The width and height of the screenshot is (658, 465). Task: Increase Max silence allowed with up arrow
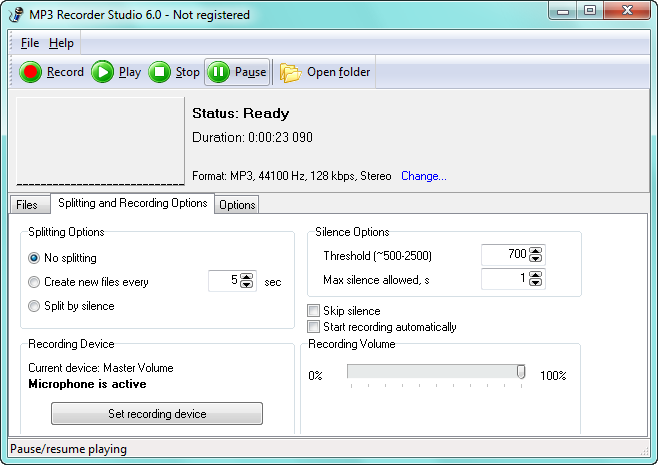pyautogui.click(x=535, y=274)
